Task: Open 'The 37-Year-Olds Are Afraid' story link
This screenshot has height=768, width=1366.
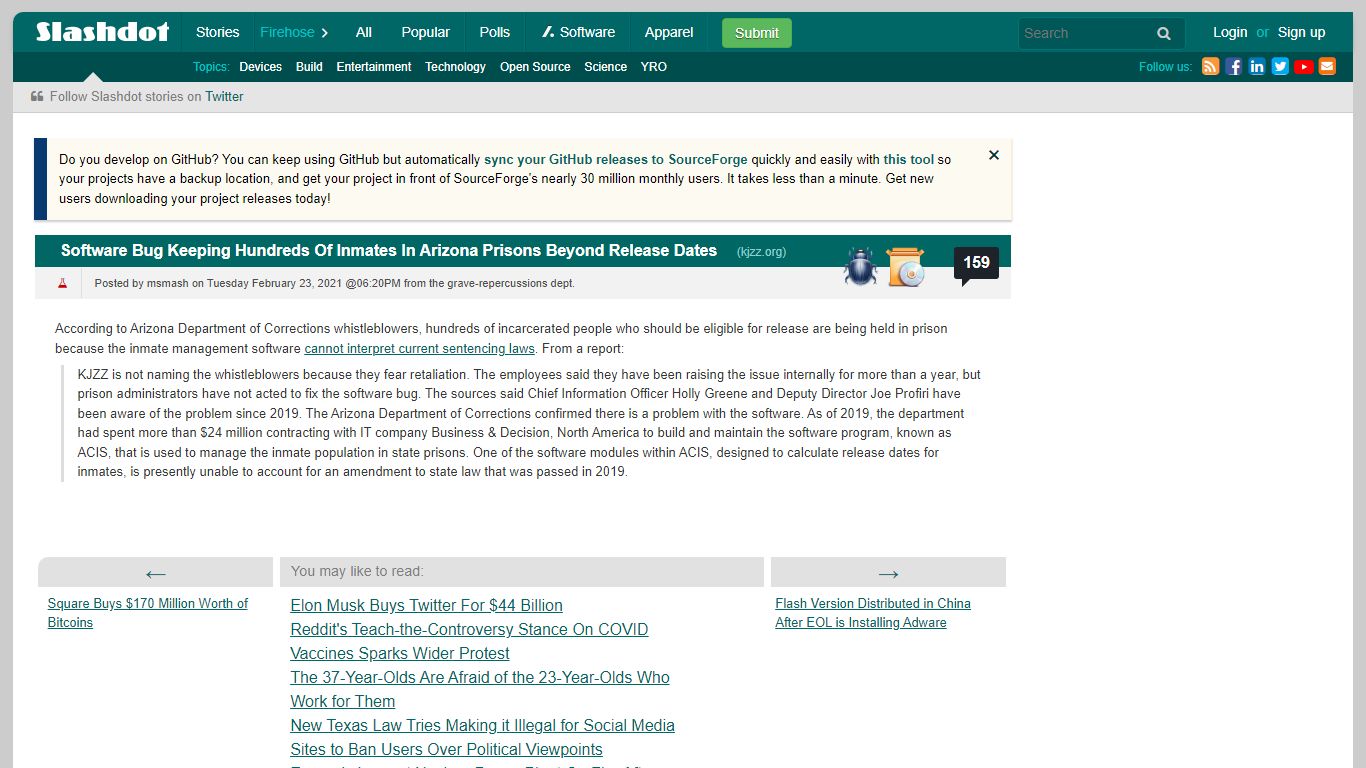Action: point(480,689)
